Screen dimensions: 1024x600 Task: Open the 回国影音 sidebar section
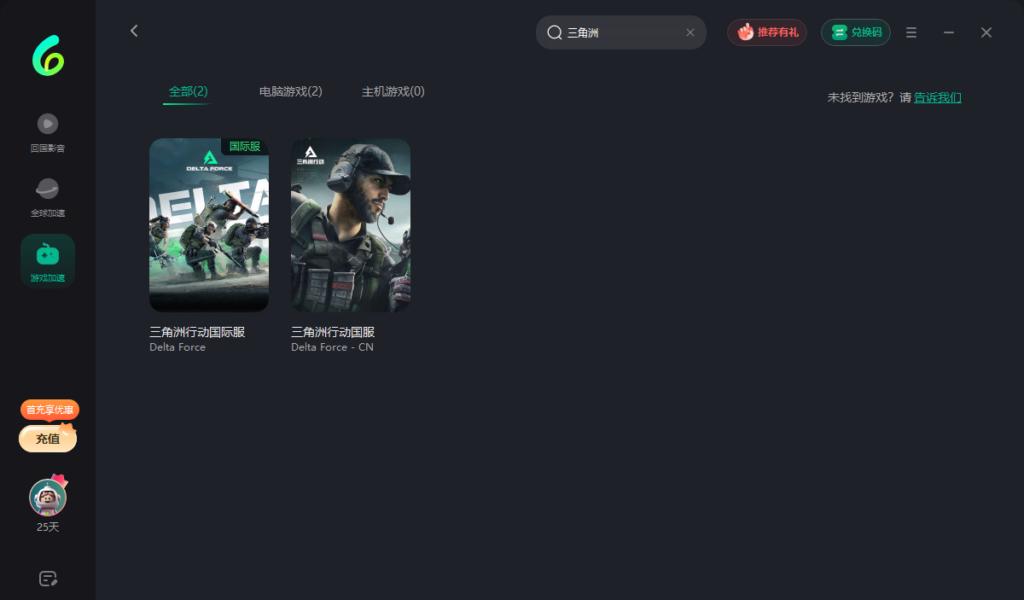coord(47,133)
